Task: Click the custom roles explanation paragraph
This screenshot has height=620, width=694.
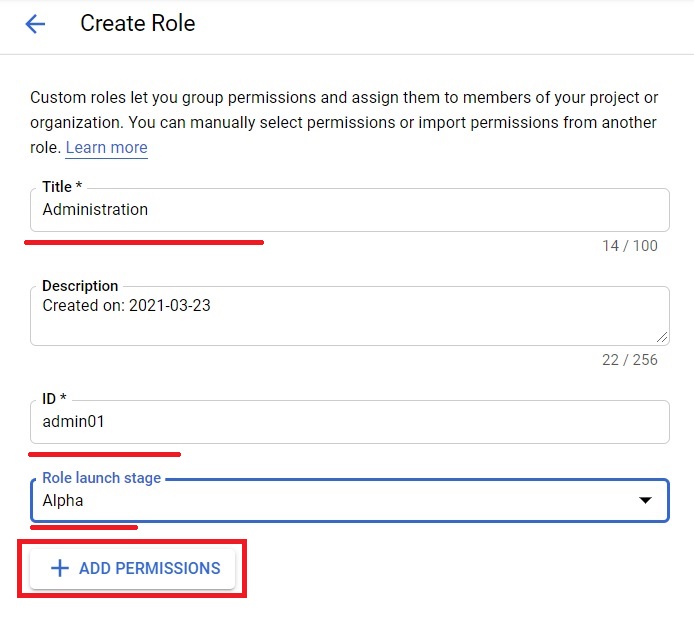Action: click(344, 123)
